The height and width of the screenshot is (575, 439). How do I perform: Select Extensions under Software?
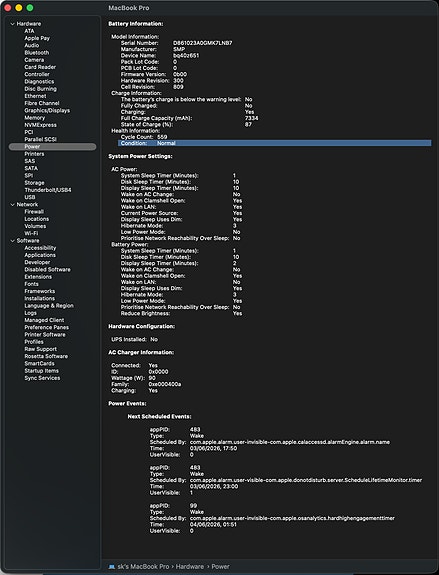click(38, 277)
